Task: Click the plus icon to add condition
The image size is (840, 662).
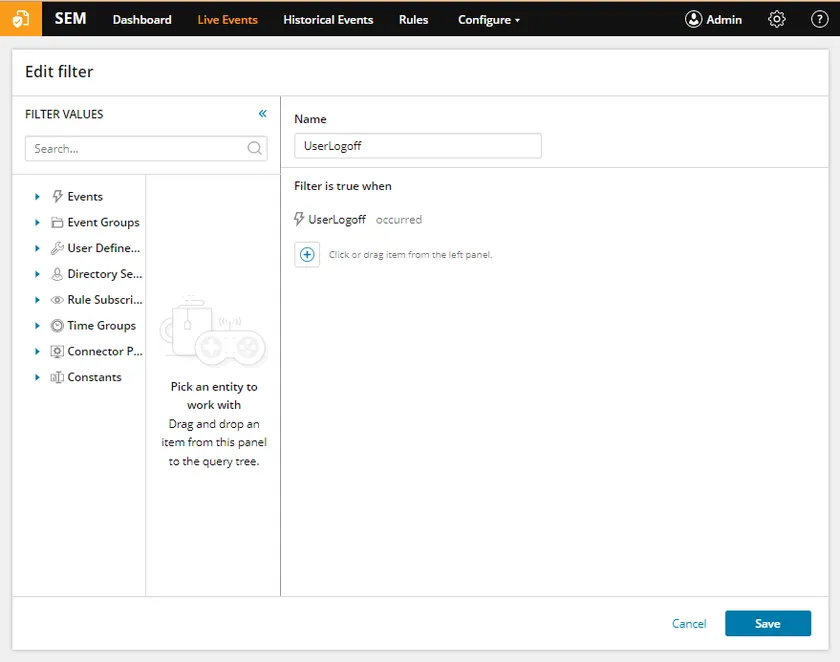Action: tap(307, 254)
